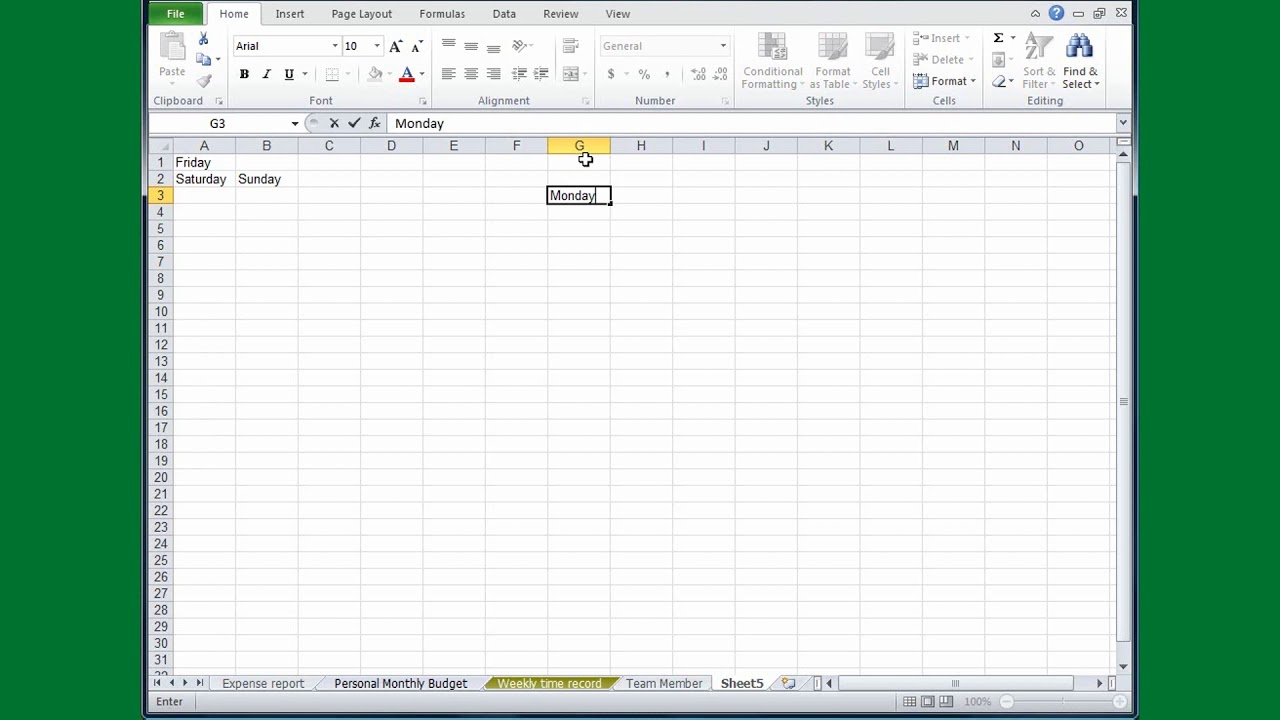Expand the General number format dropdown
Image resolution: width=1280 pixels, height=720 pixels.
point(723,46)
